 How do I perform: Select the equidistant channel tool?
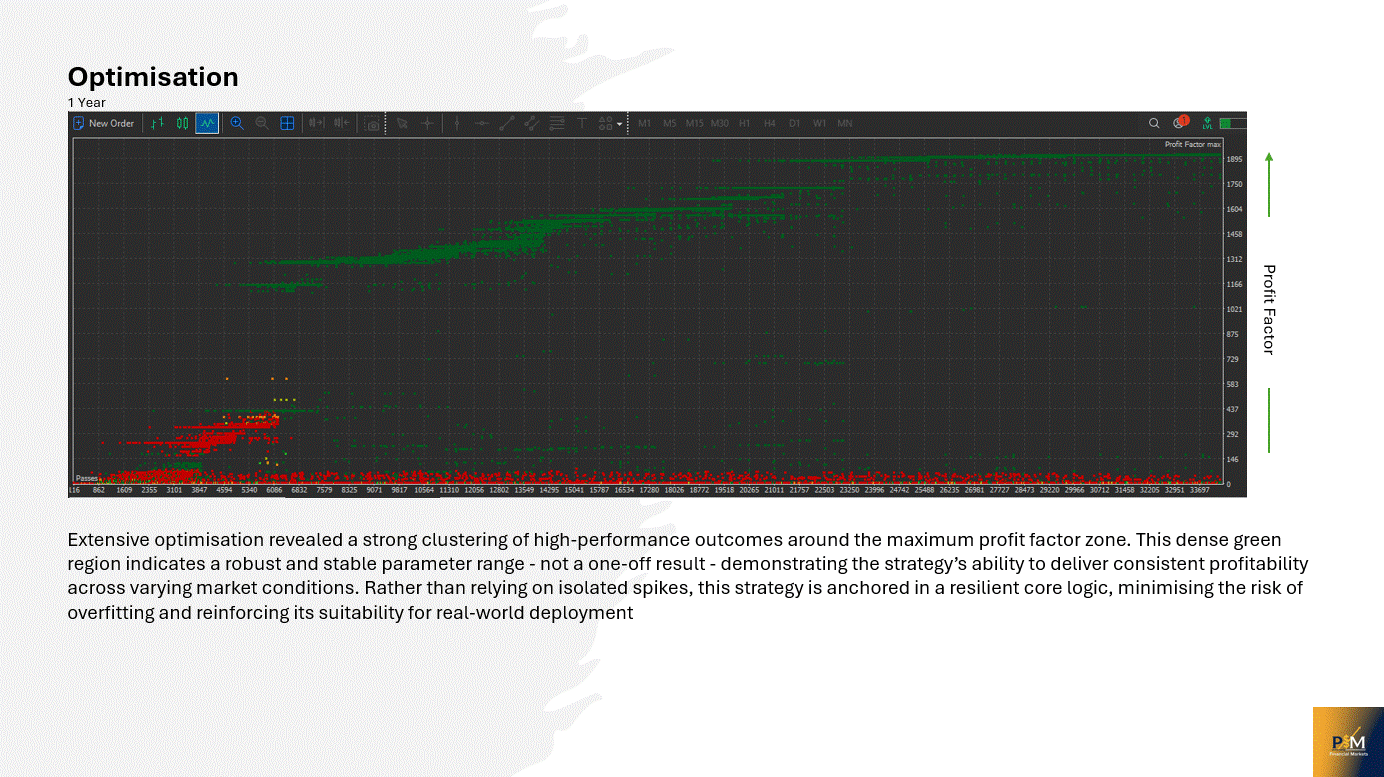(x=532, y=123)
